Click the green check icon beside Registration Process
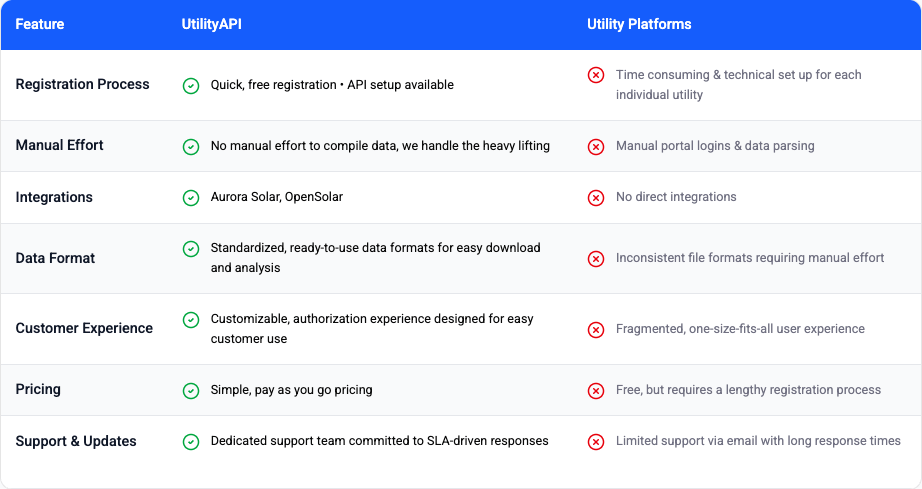This screenshot has width=922, height=489. click(190, 86)
